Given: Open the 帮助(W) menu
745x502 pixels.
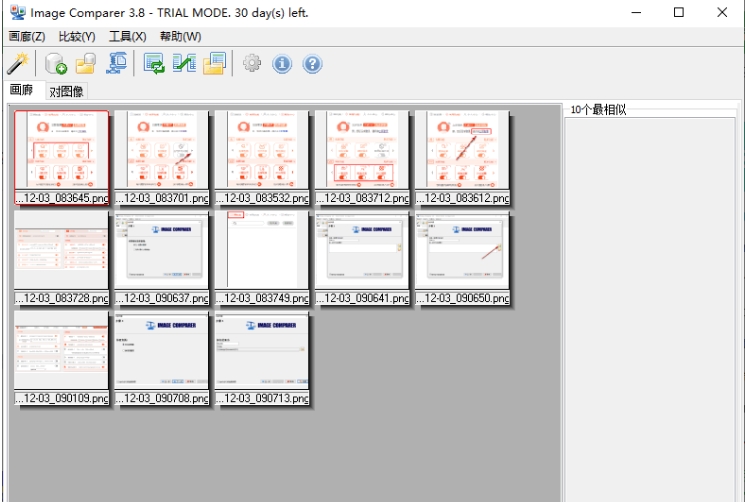Looking at the screenshot, I should [180, 37].
